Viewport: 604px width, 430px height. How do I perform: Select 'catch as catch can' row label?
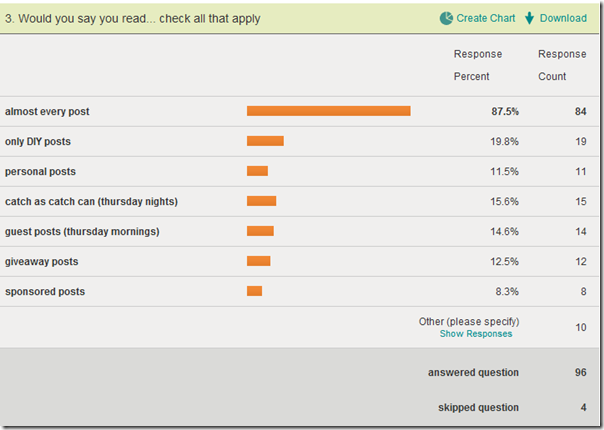tap(91, 201)
